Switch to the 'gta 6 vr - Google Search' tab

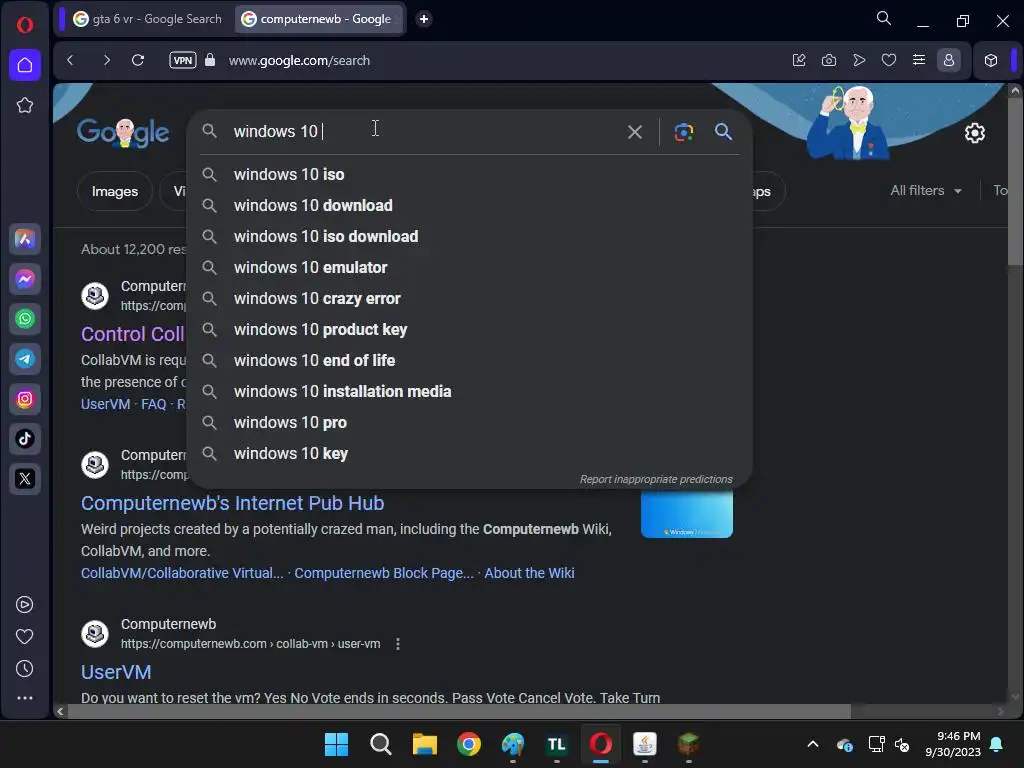(x=148, y=19)
